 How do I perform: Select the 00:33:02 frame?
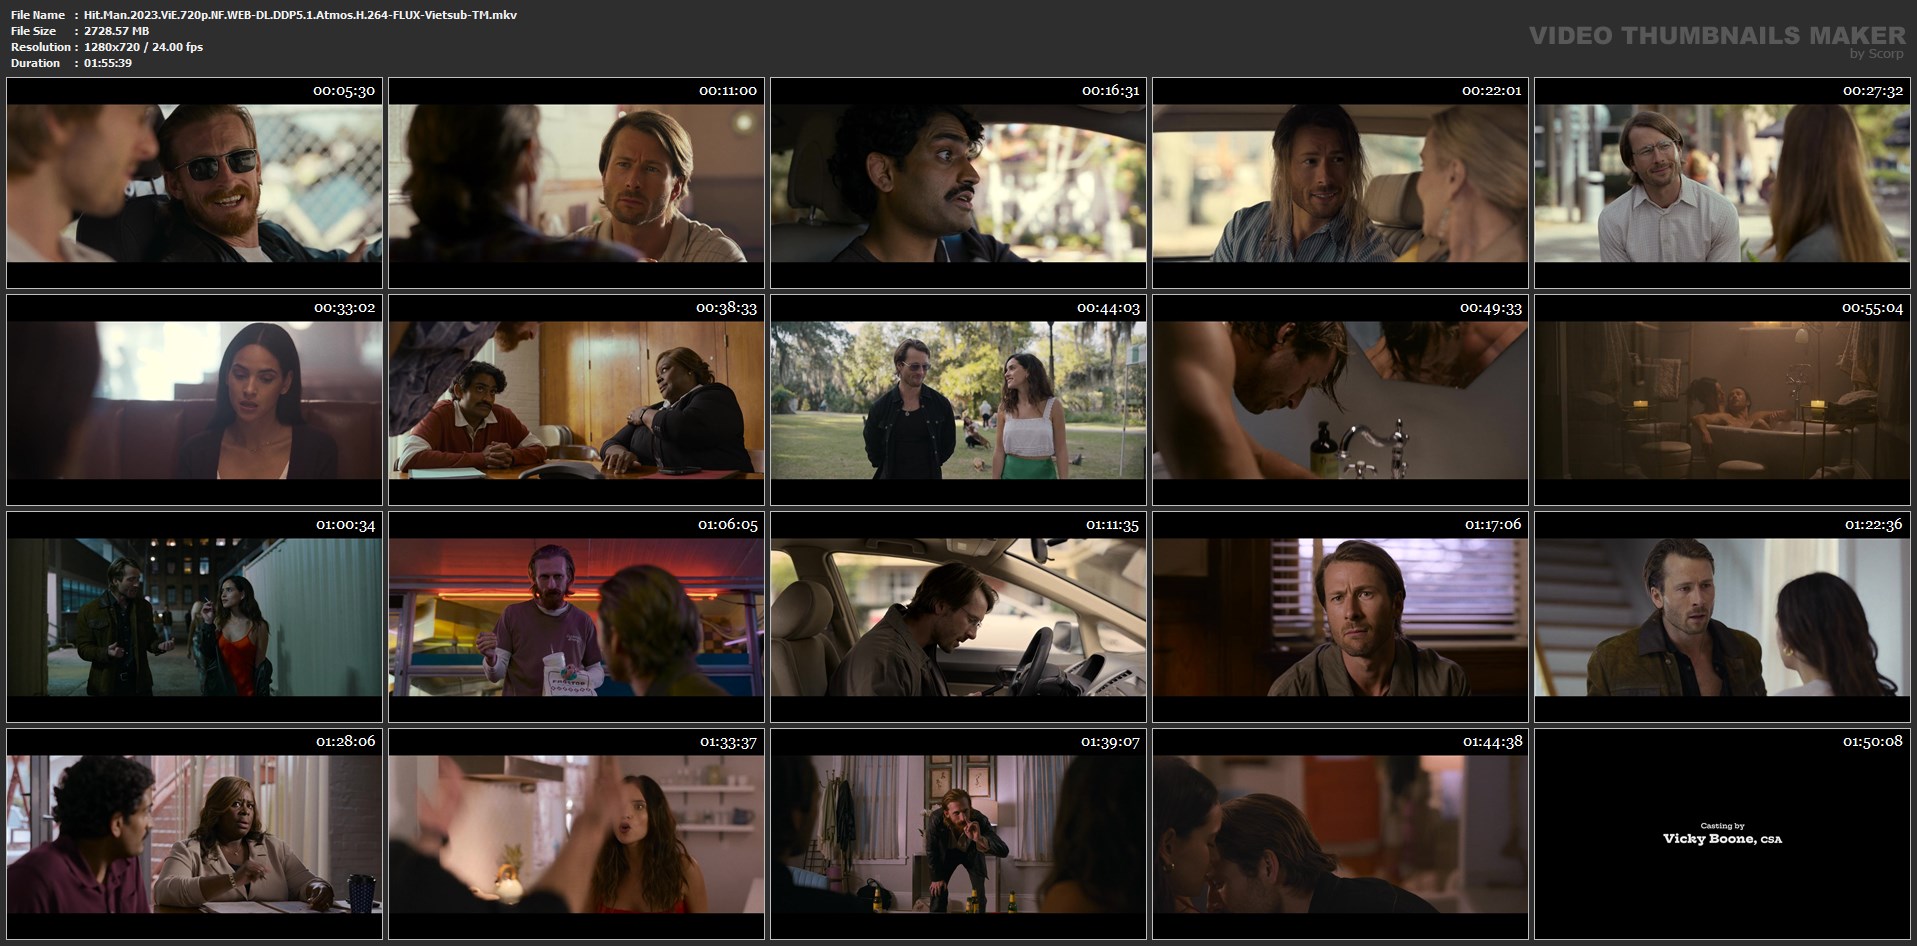coord(194,400)
